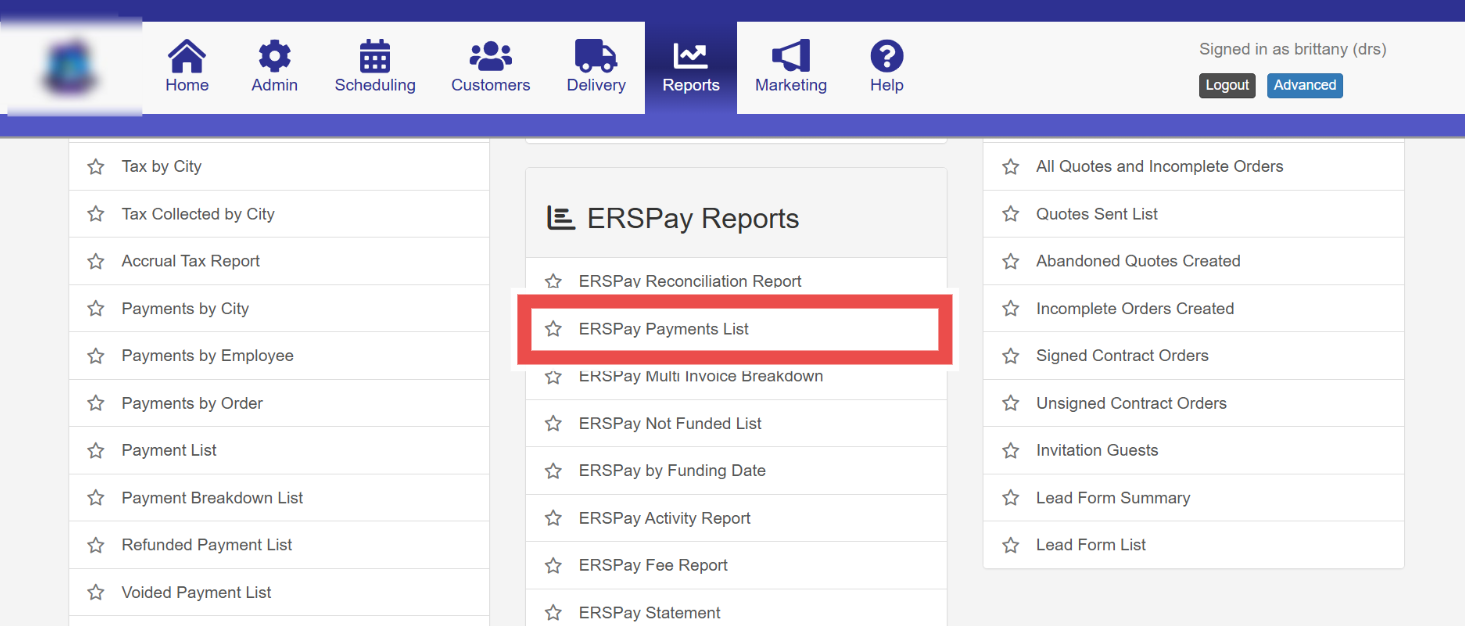The image size is (1465, 626).
Task: Star the ERSPay Payments List report
Action: (553, 329)
